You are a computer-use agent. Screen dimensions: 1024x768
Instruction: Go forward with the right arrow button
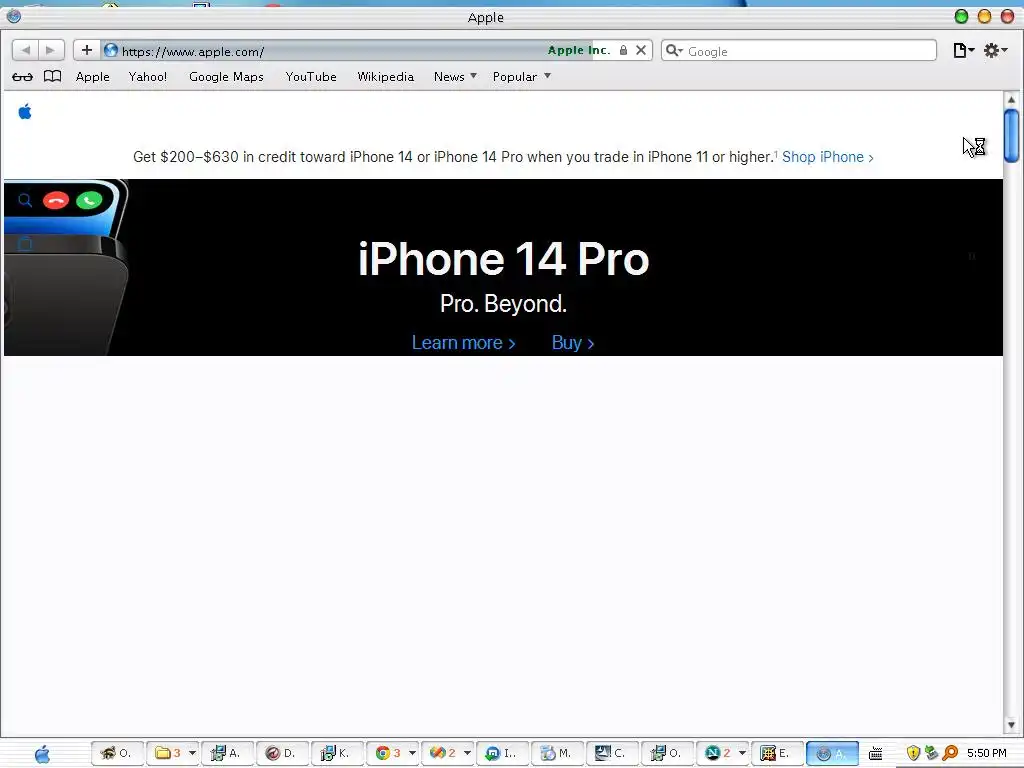[x=51, y=50]
